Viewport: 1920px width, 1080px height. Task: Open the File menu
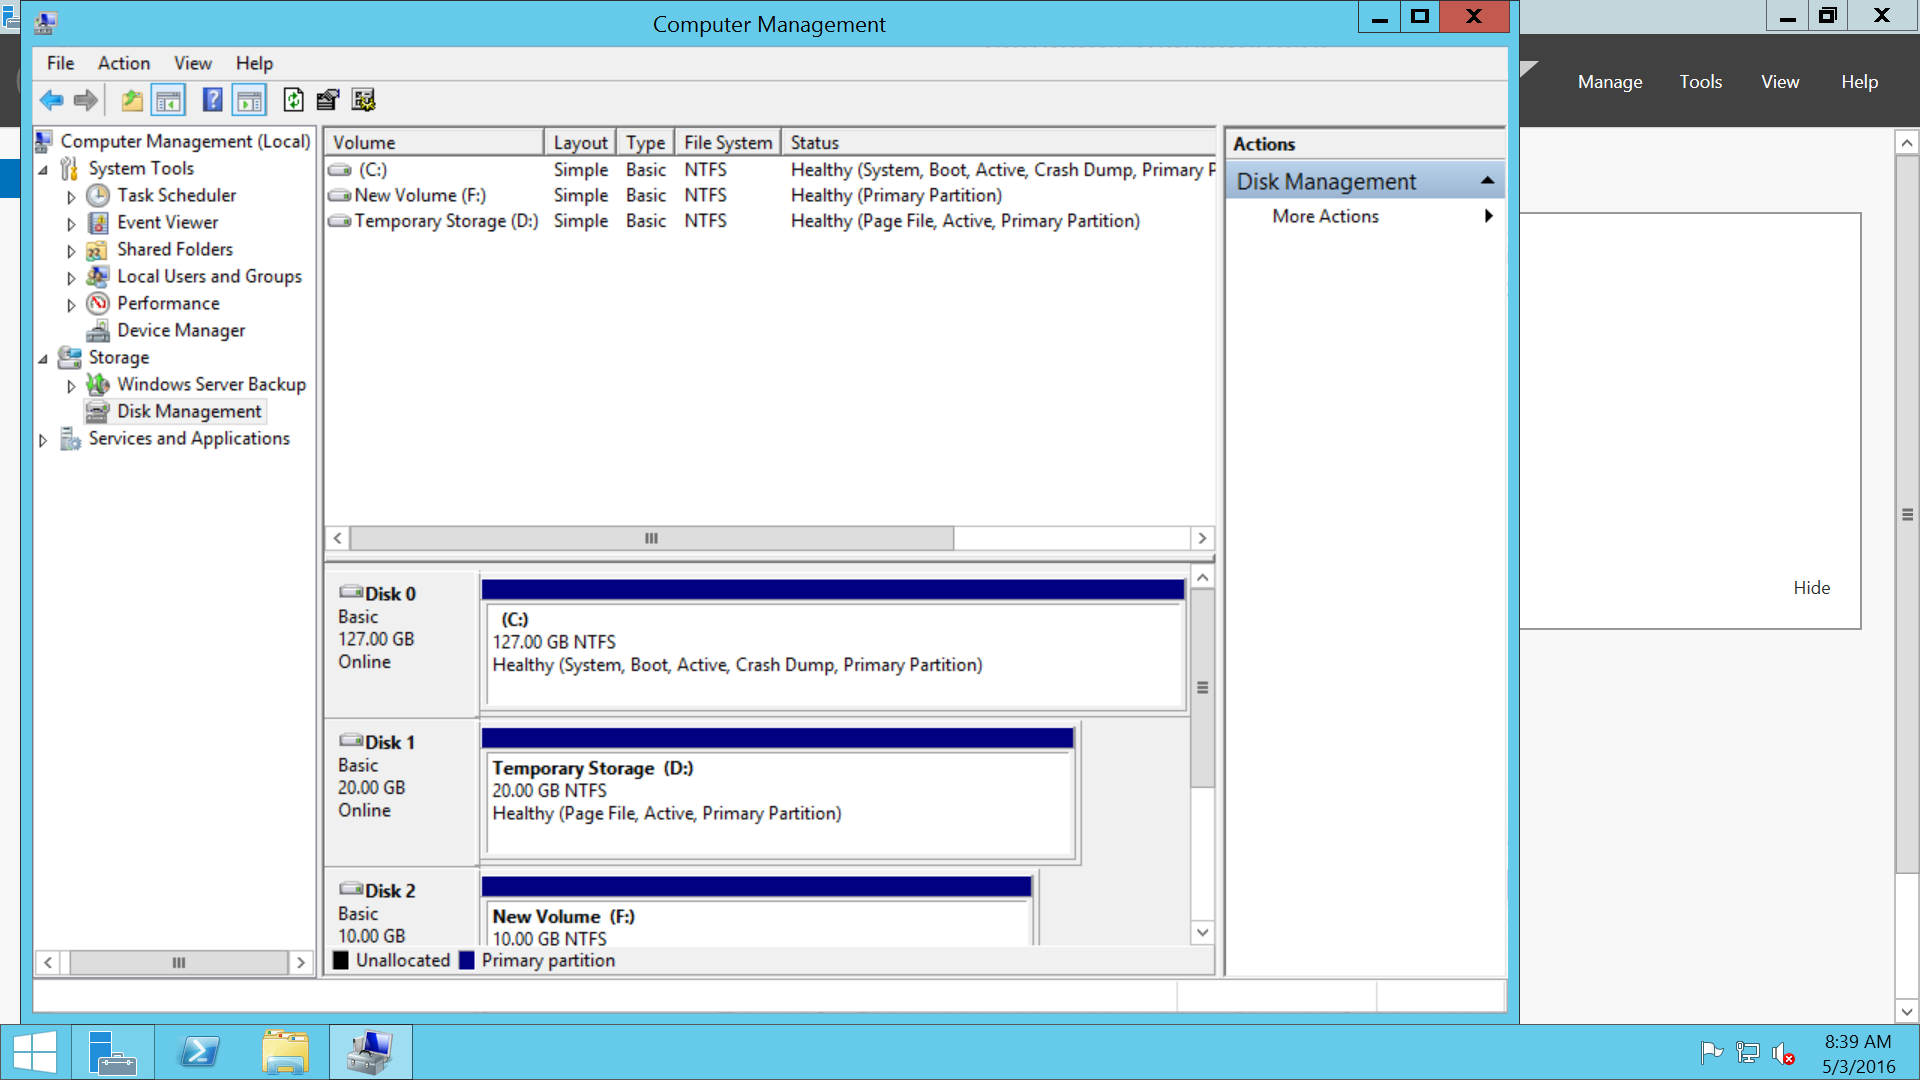[x=60, y=63]
